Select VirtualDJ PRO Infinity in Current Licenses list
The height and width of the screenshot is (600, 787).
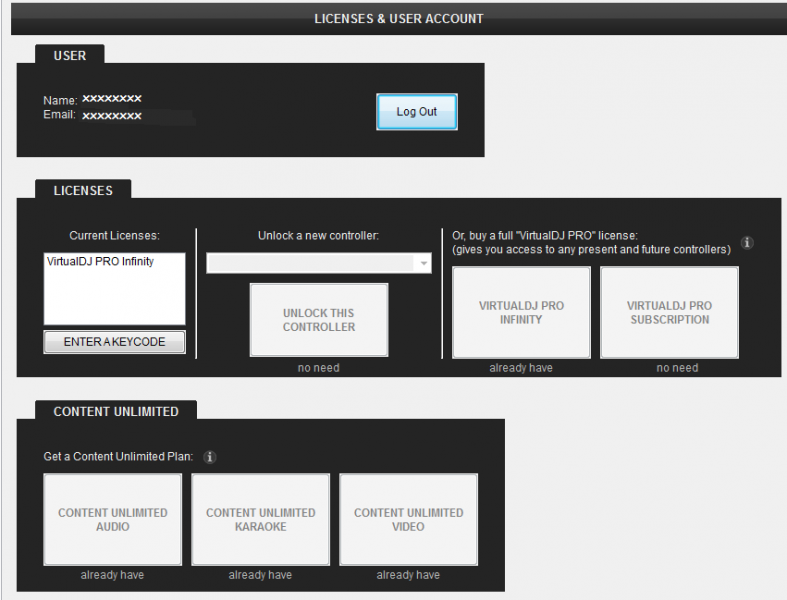[100, 262]
